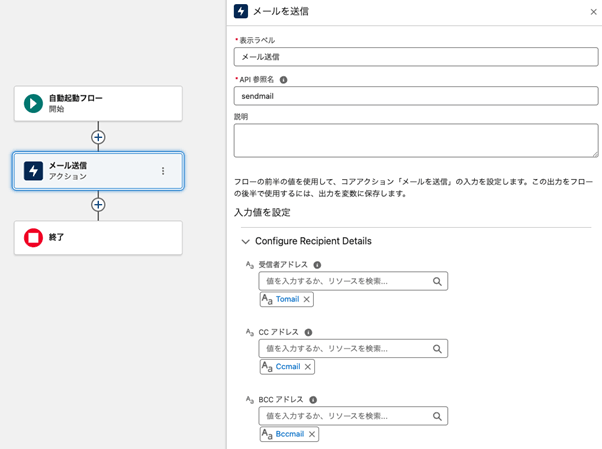This screenshot has width=602, height=449.
Task: Remove the Ccmail pill
Action: [308, 367]
